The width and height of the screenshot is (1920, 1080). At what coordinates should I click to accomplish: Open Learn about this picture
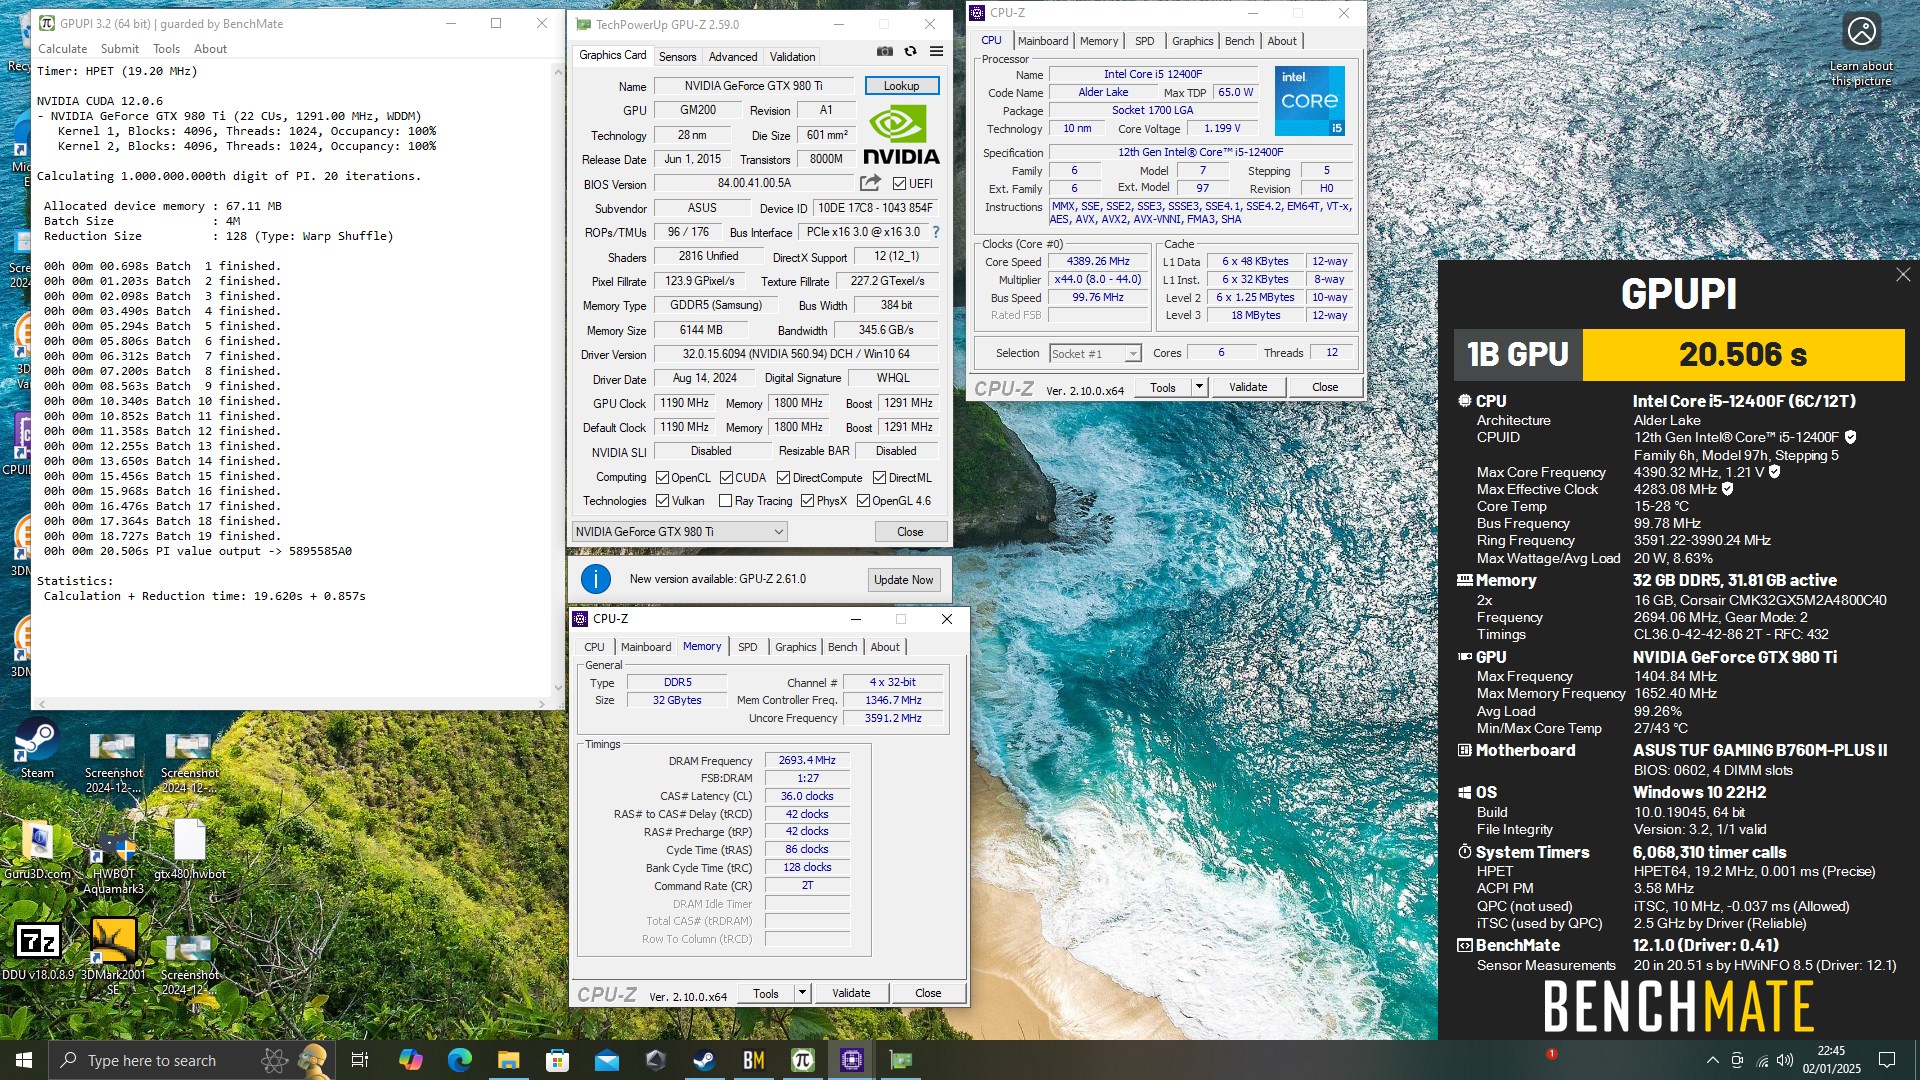tap(1861, 50)
